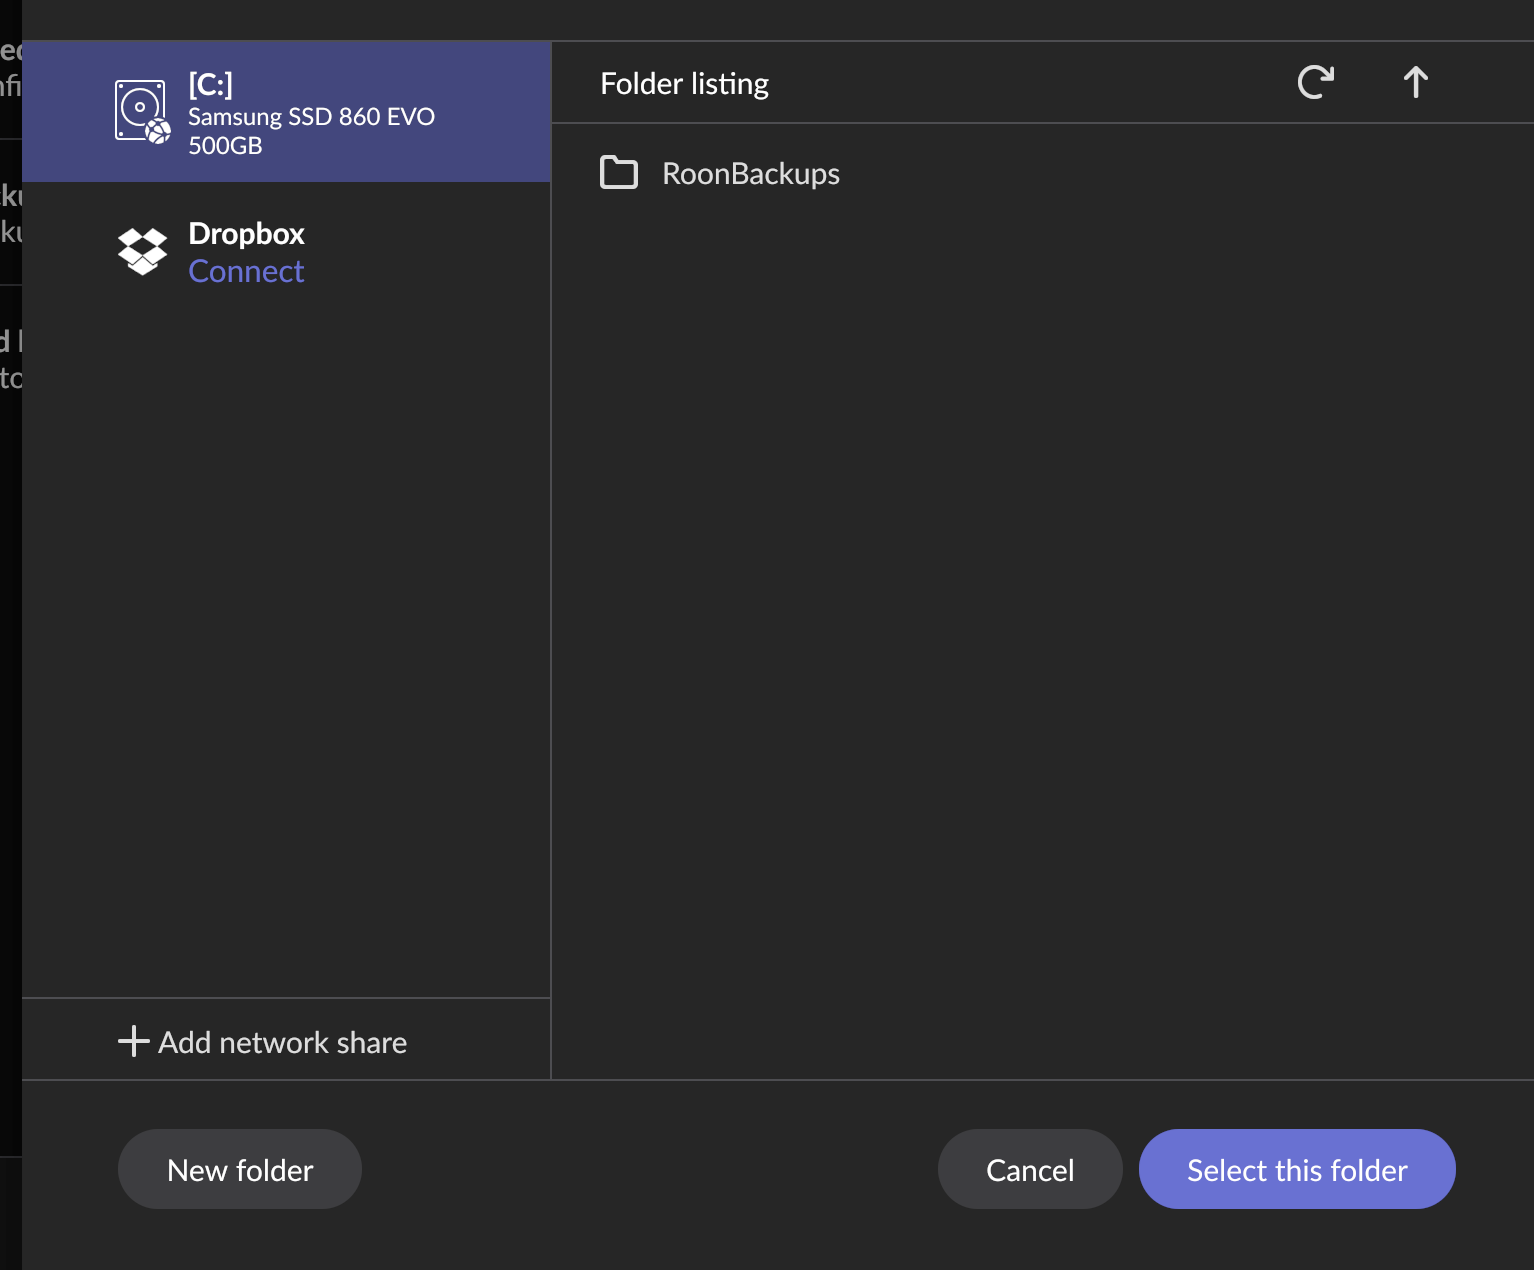Image resolution: width=1534 pixels, height=1270 pixels.
Task: Select the [C:] drive label
Action: pyautogui.click(x=210, y=85)
